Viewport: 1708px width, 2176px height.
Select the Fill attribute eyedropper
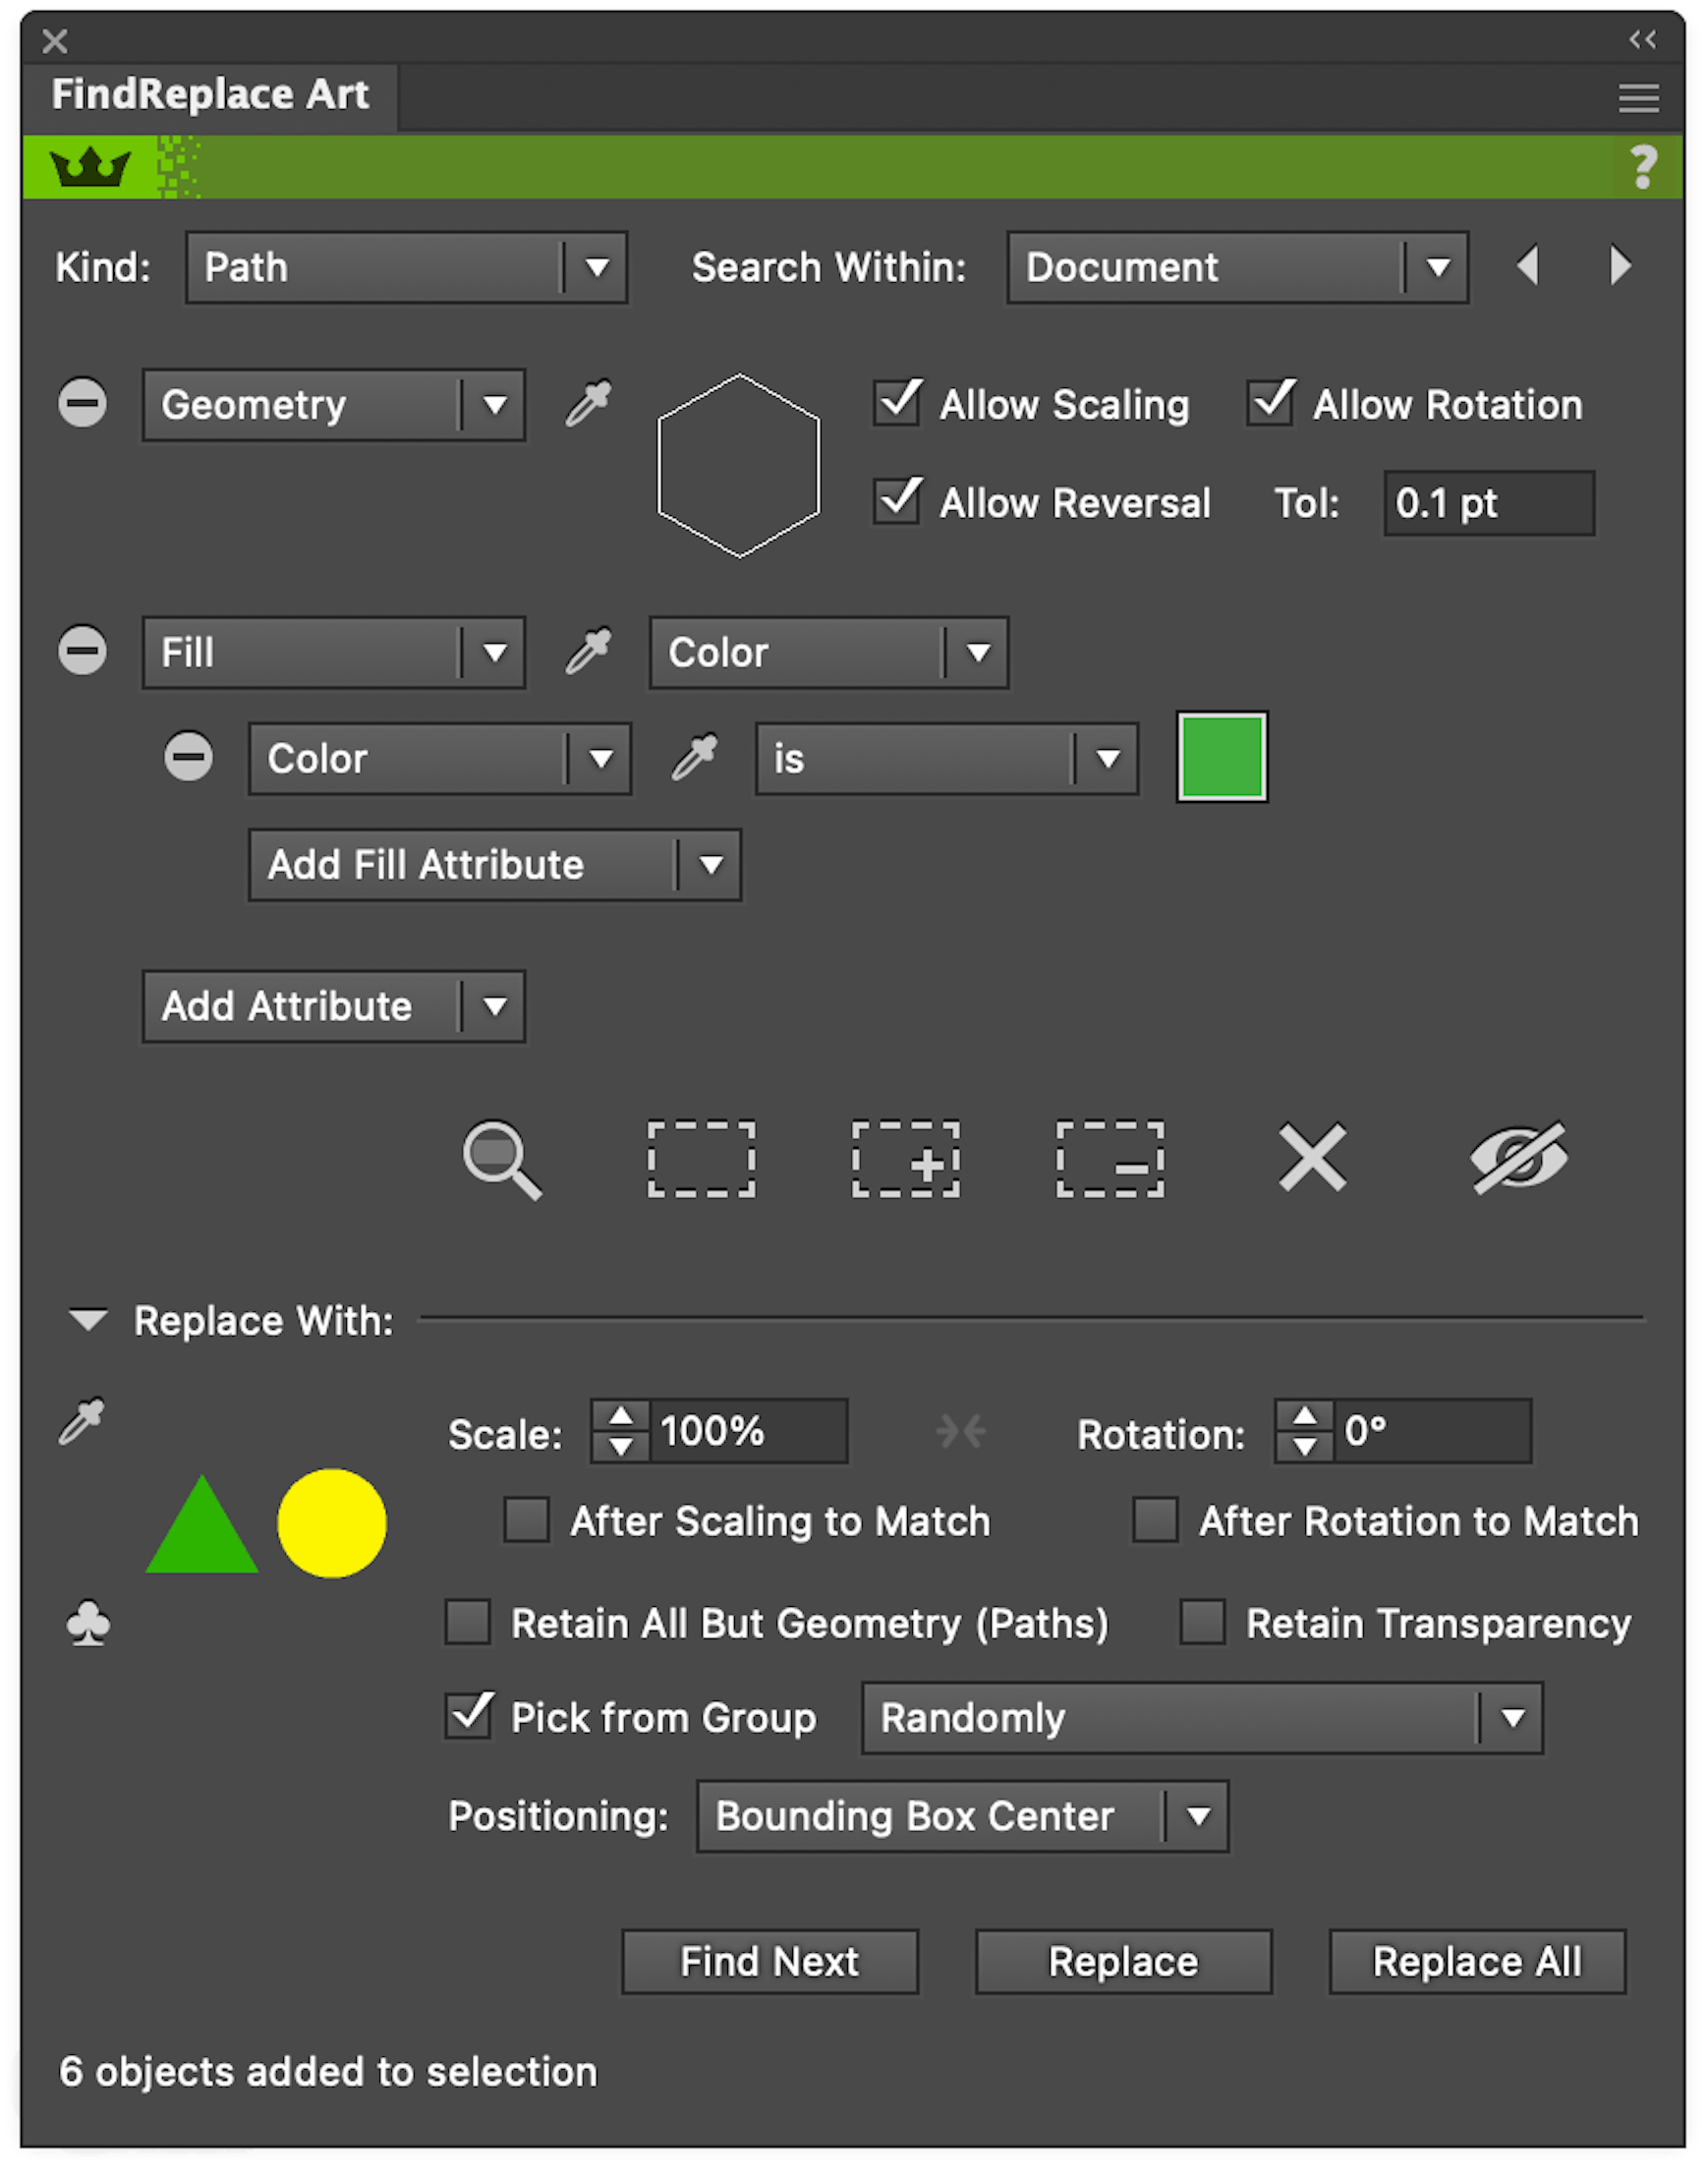tap(590, 652)
